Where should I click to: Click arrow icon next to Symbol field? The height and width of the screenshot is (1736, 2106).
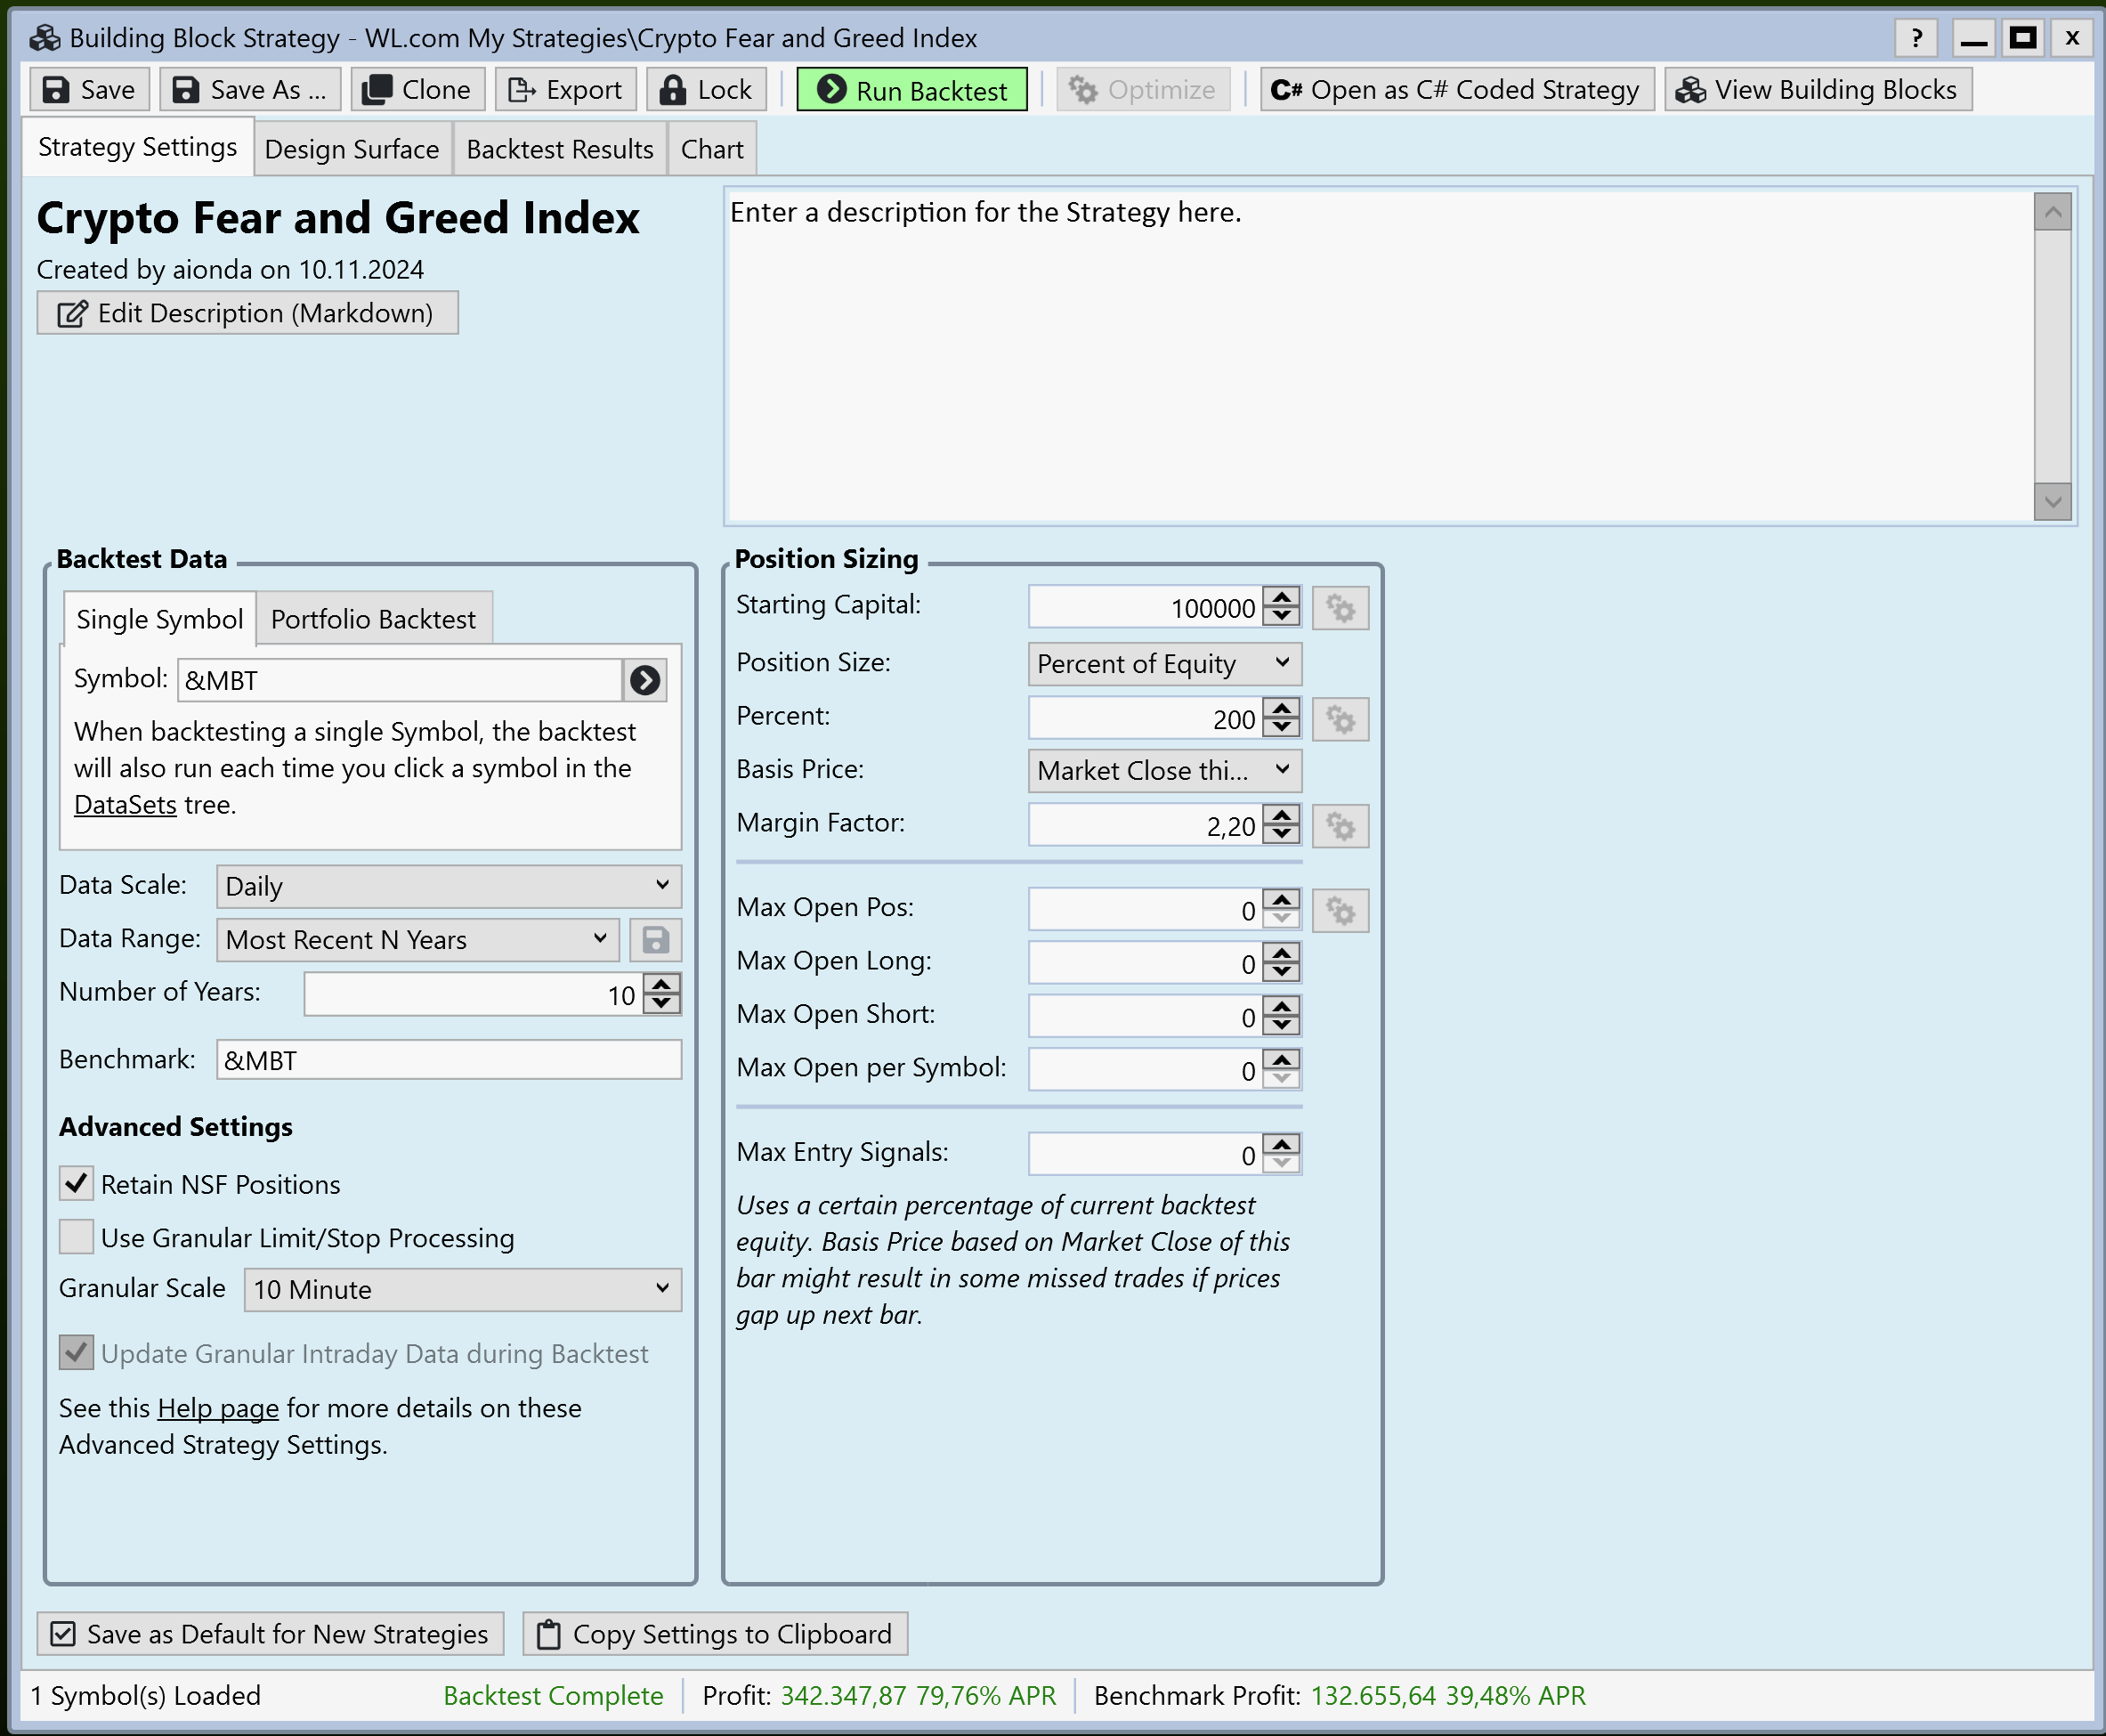645,681
